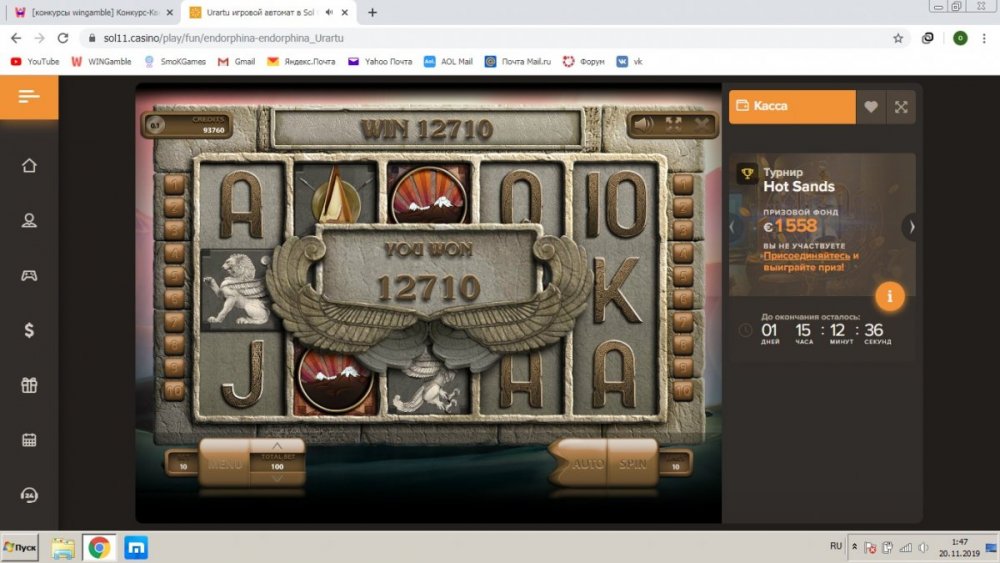Viewport: 1000px width, 563px height.
Task: Click the orange tournament info icon
Action: pyautogui.click(x=890, y=296)
